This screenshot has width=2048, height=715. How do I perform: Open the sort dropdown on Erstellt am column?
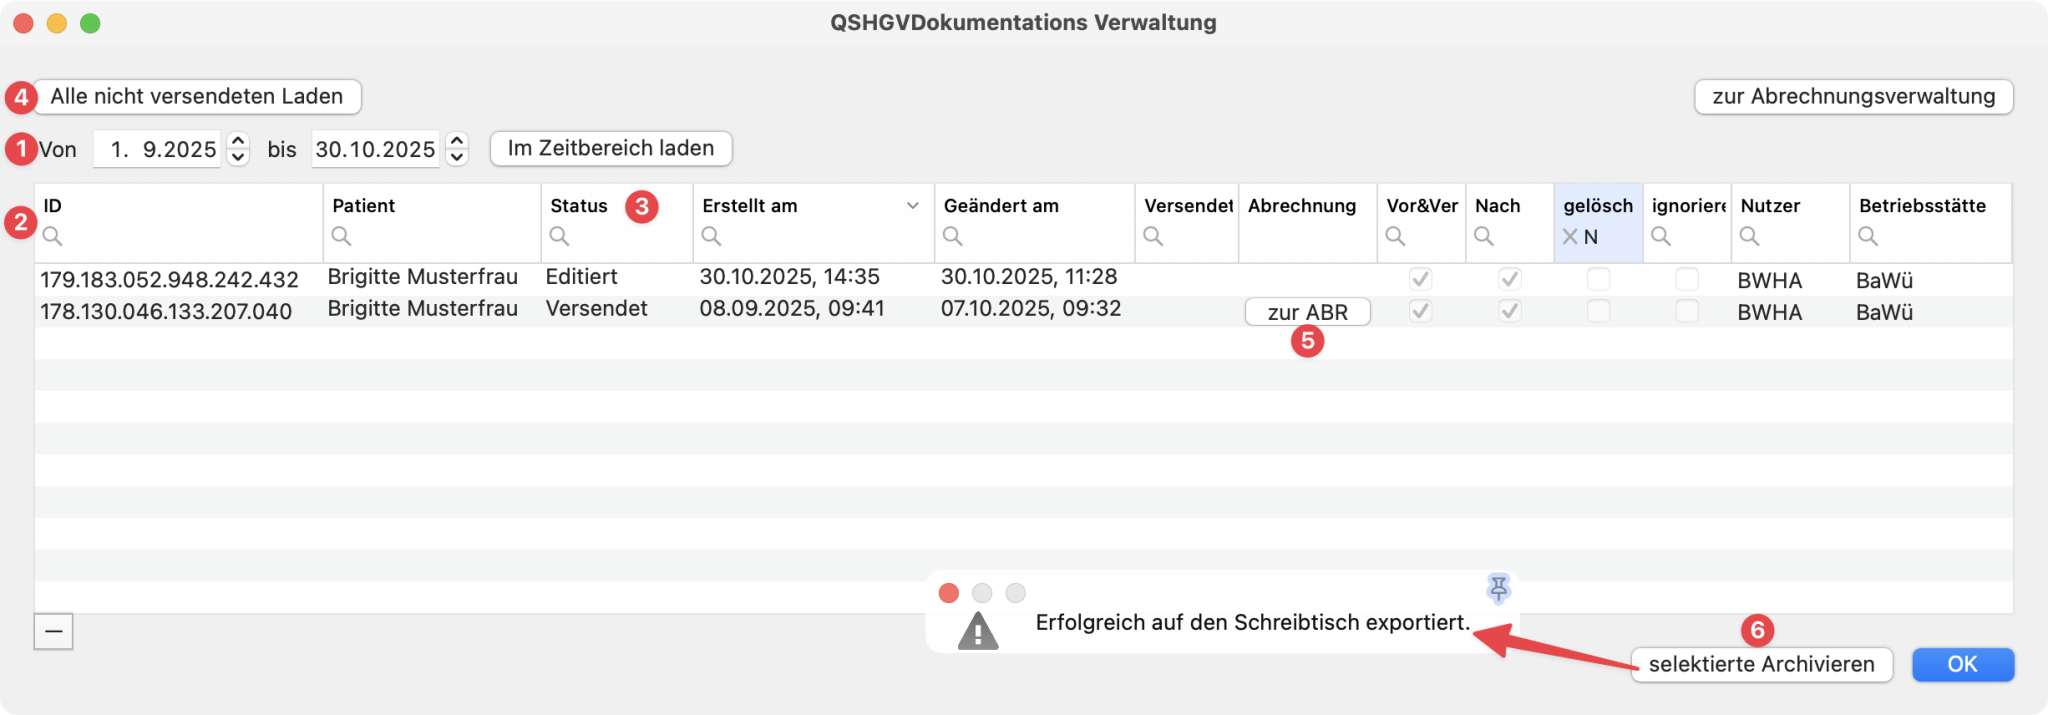click(911, 205)
